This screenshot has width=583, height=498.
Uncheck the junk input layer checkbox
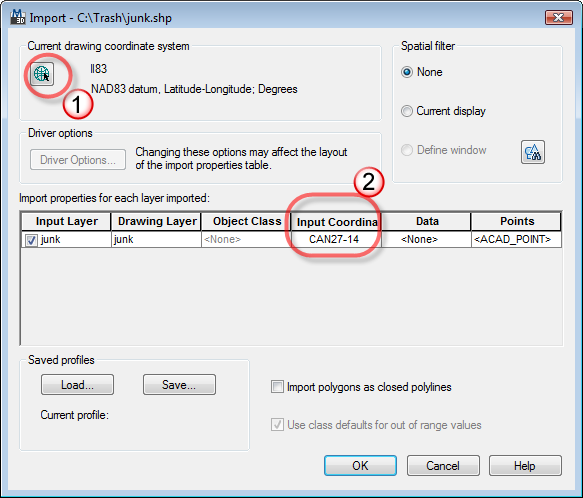(31, 240)
